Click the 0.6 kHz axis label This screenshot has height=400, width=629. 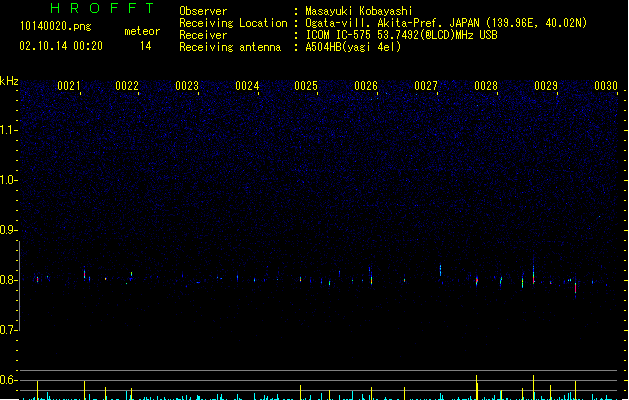click(x=8, y=380)
